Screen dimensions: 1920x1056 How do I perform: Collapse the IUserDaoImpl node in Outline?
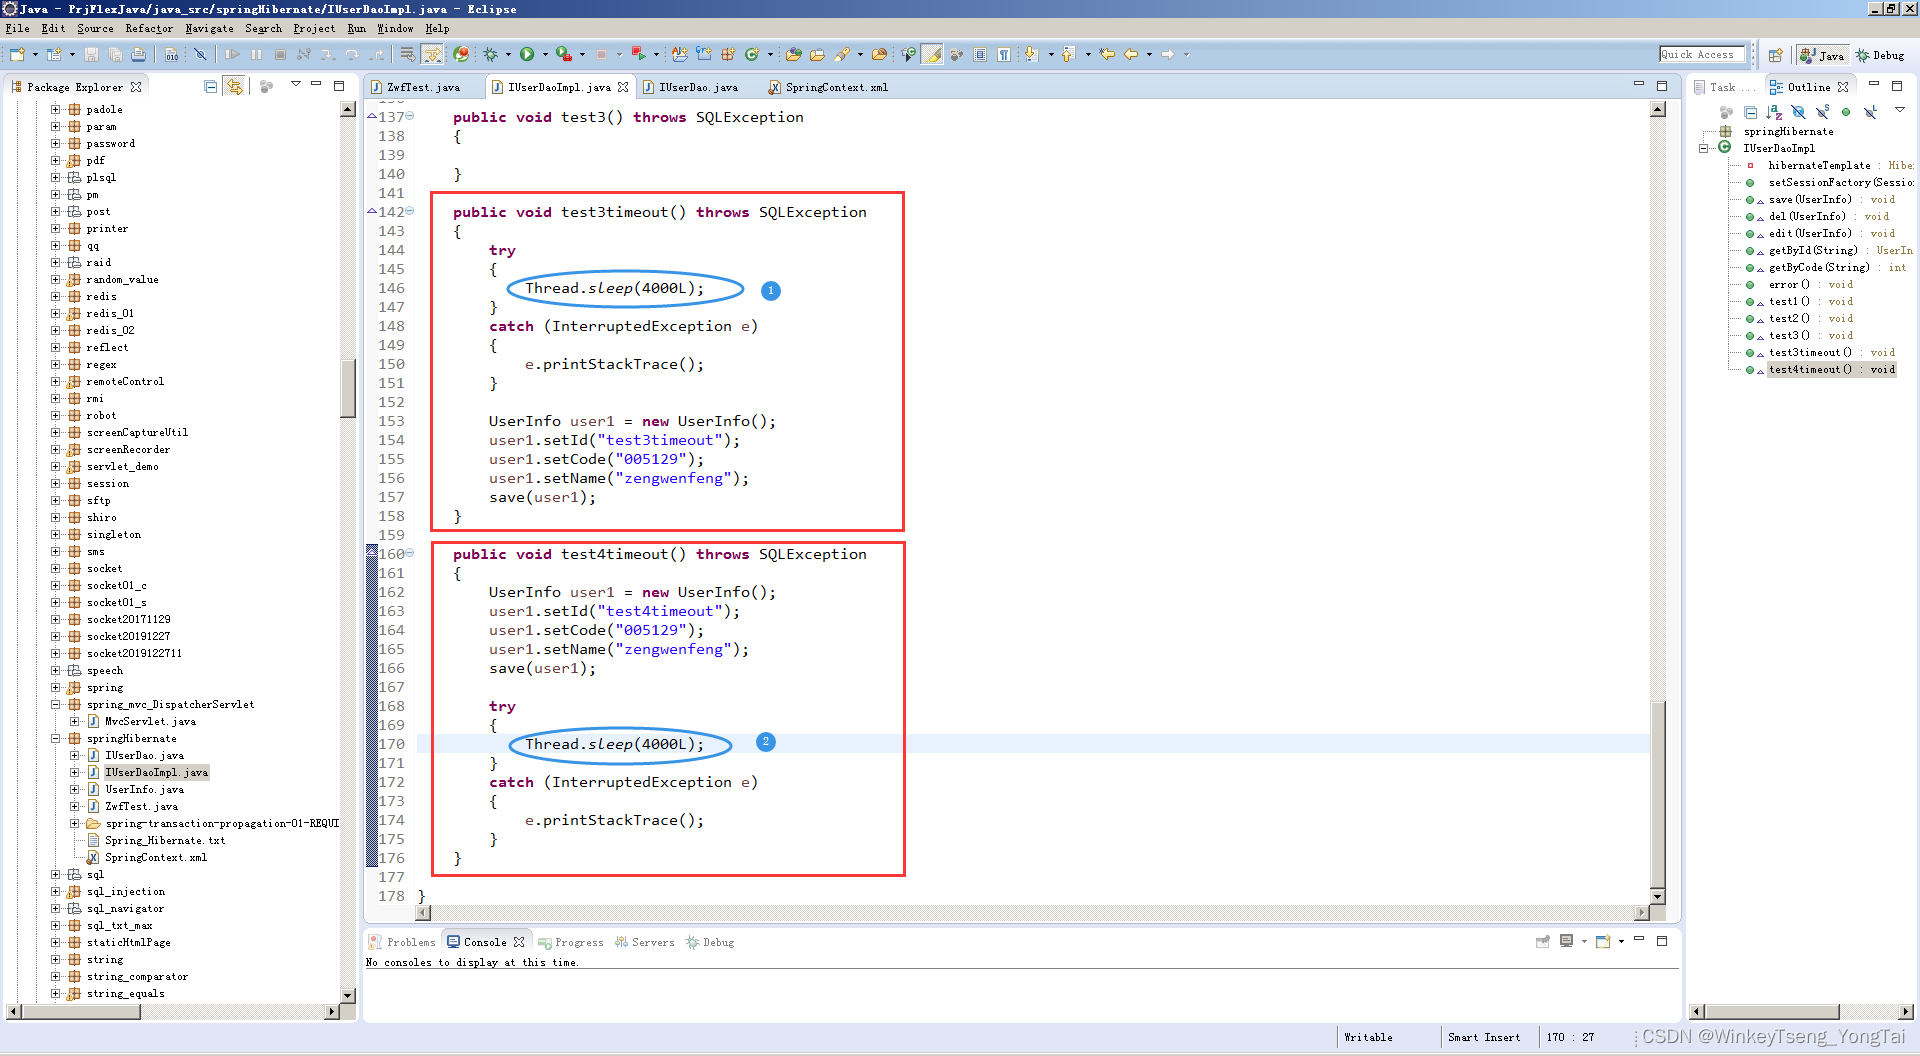click(x=1703, y=147)
